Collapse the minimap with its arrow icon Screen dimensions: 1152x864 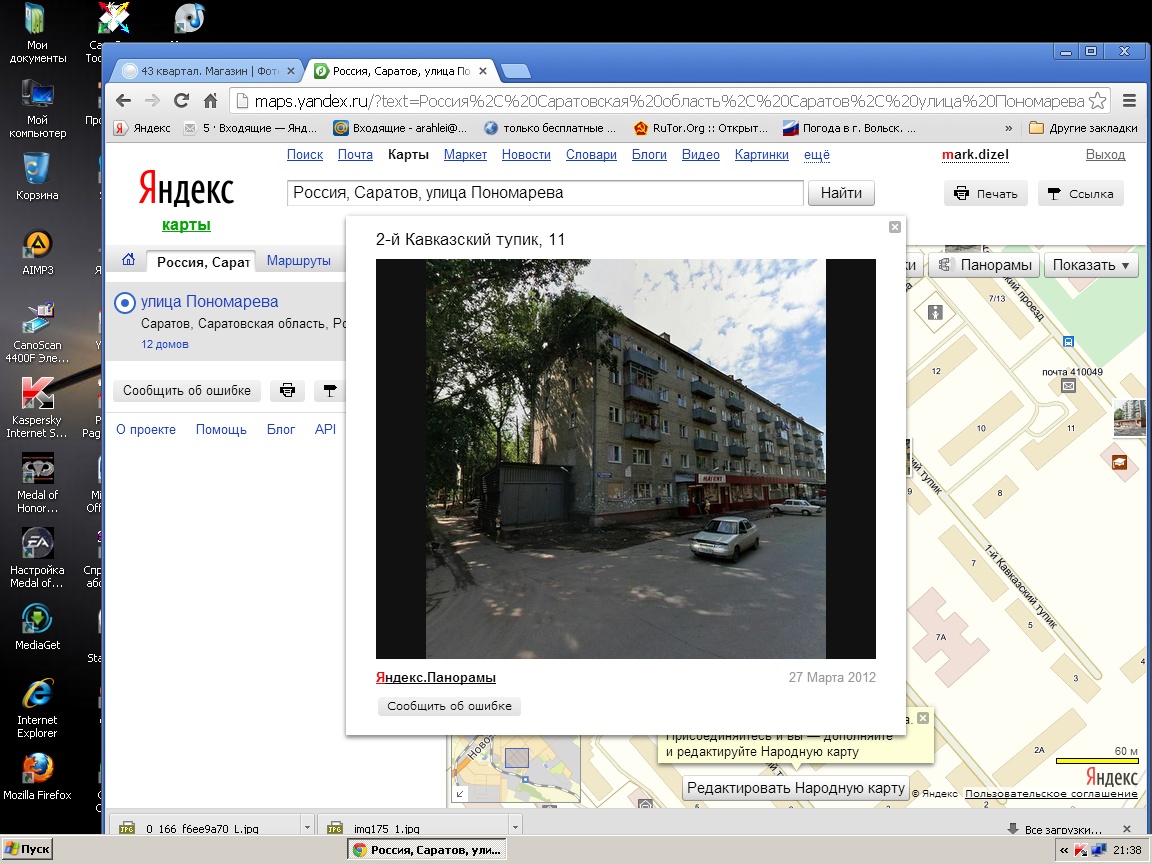(460, 794)
